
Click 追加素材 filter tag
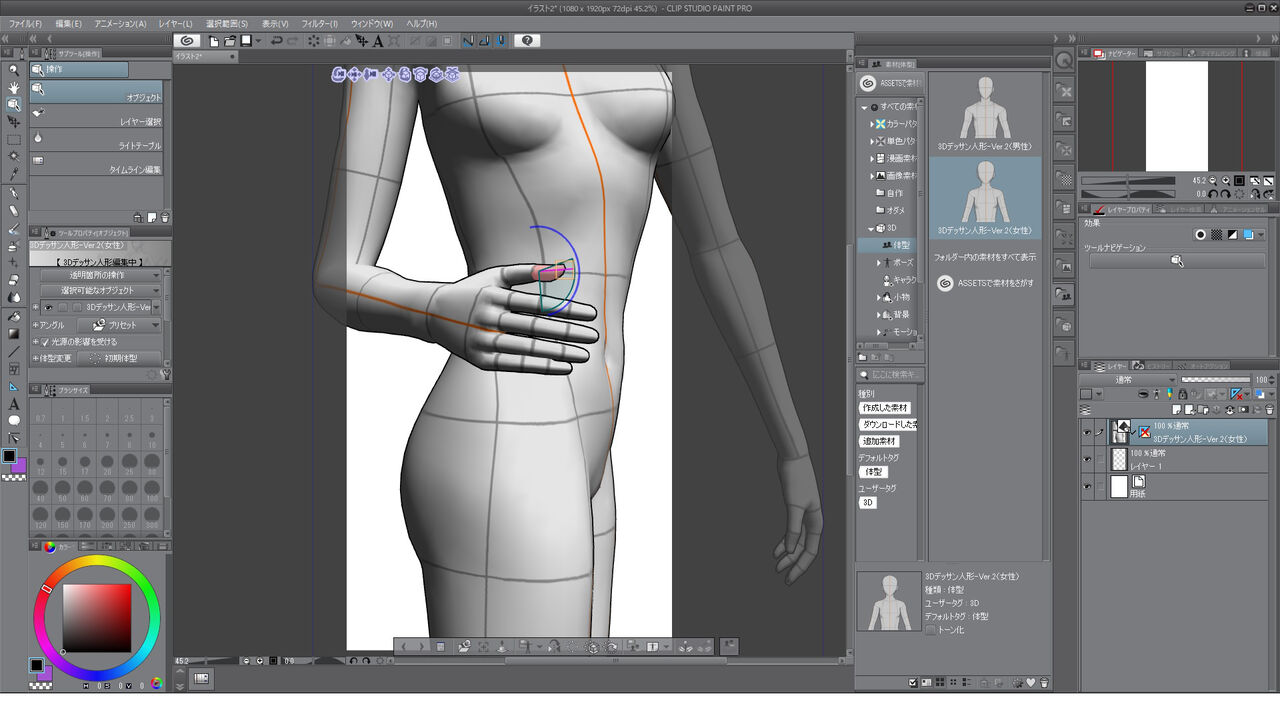coord(880,441)
